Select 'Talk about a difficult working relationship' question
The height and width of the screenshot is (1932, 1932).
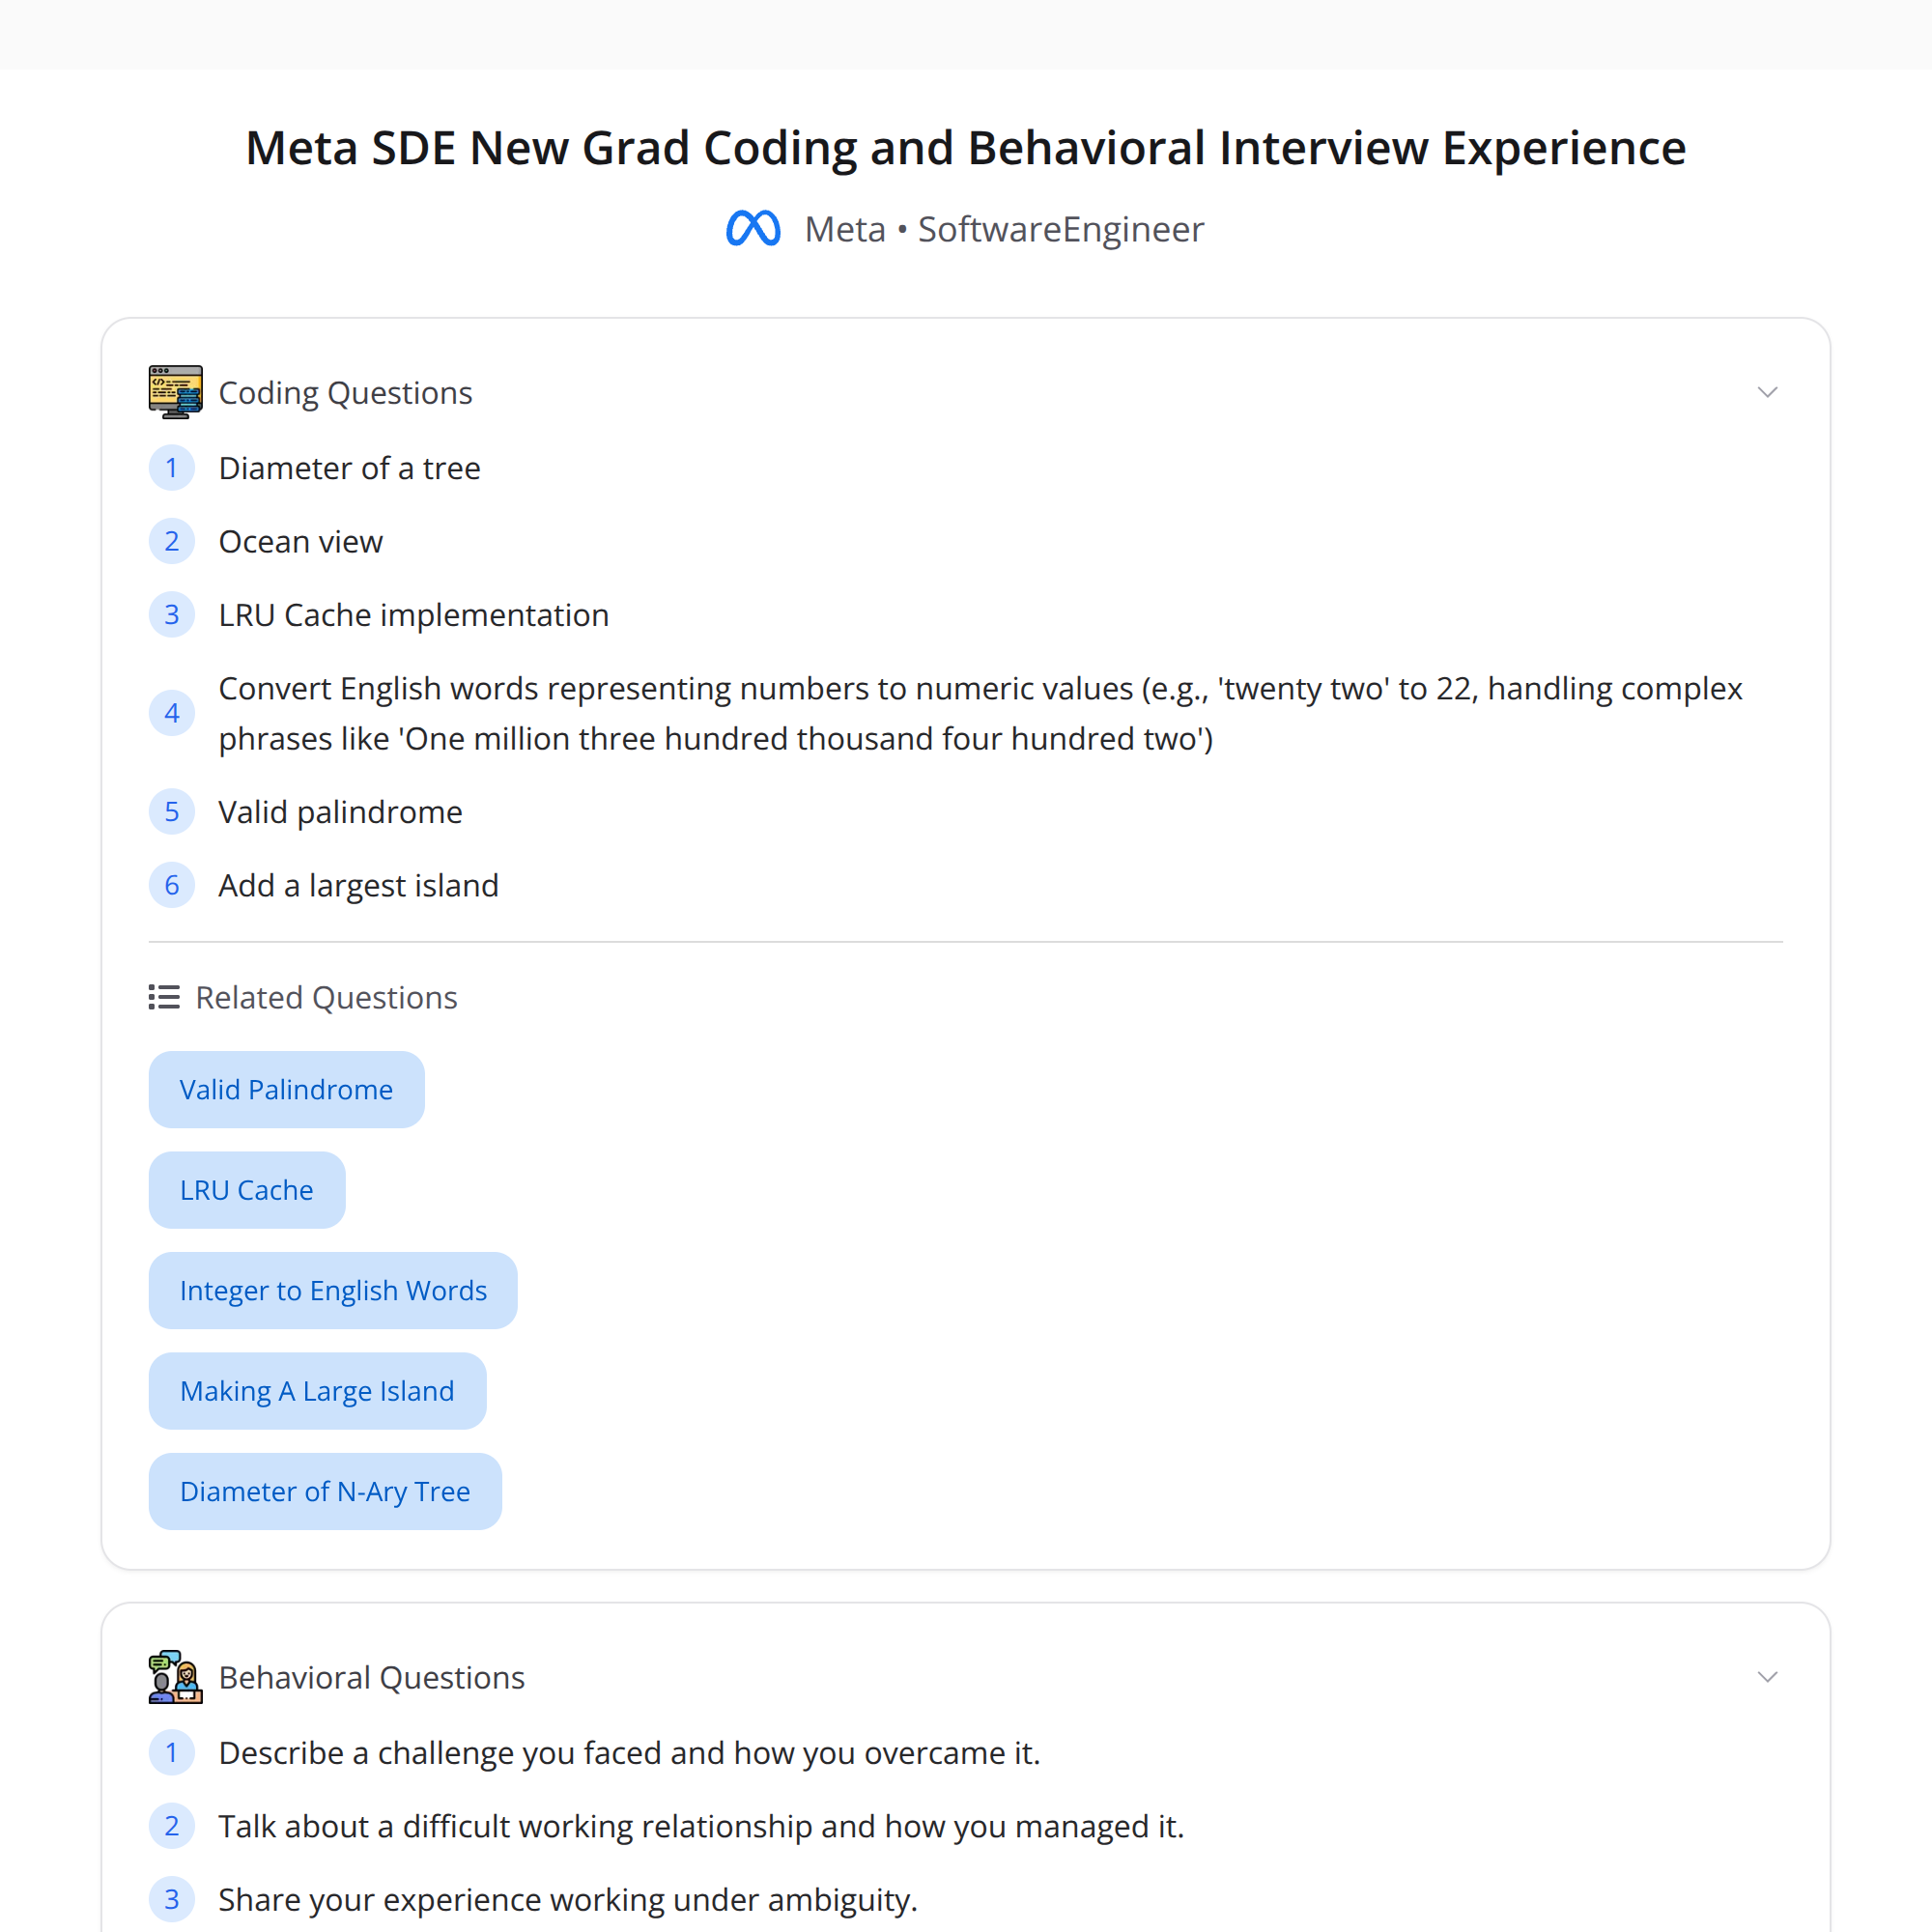tap(701, 1826)
